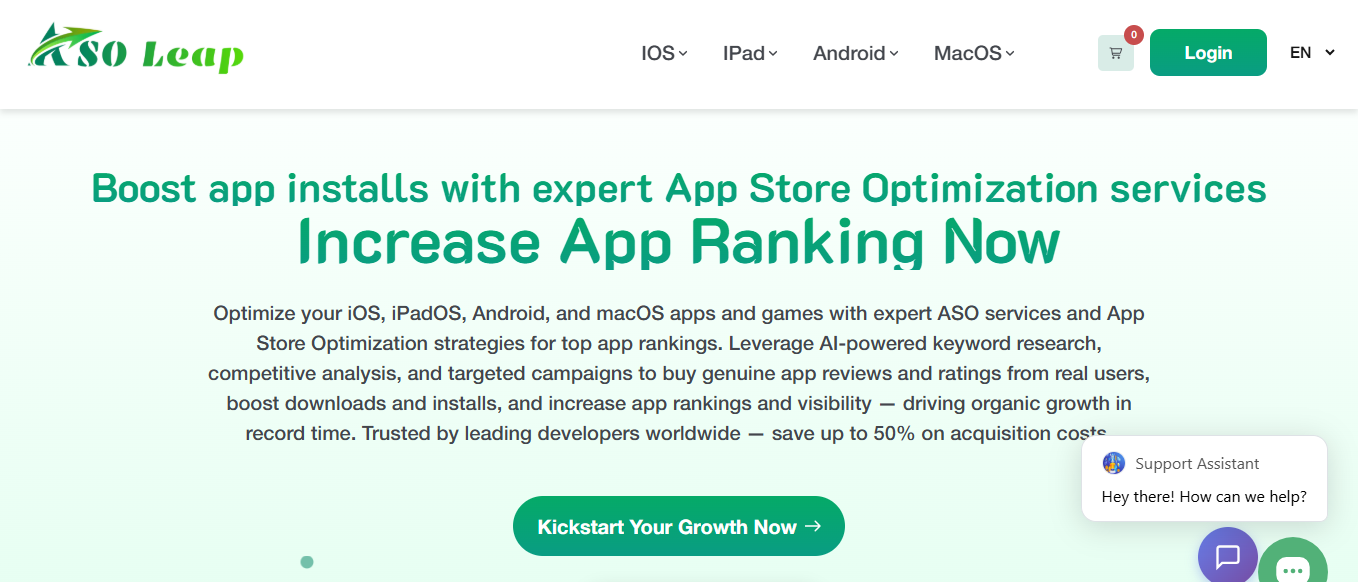The height and width of the screenshot is (582, 1358).
Task: Click the Login button
Action: coord(1208,53)
